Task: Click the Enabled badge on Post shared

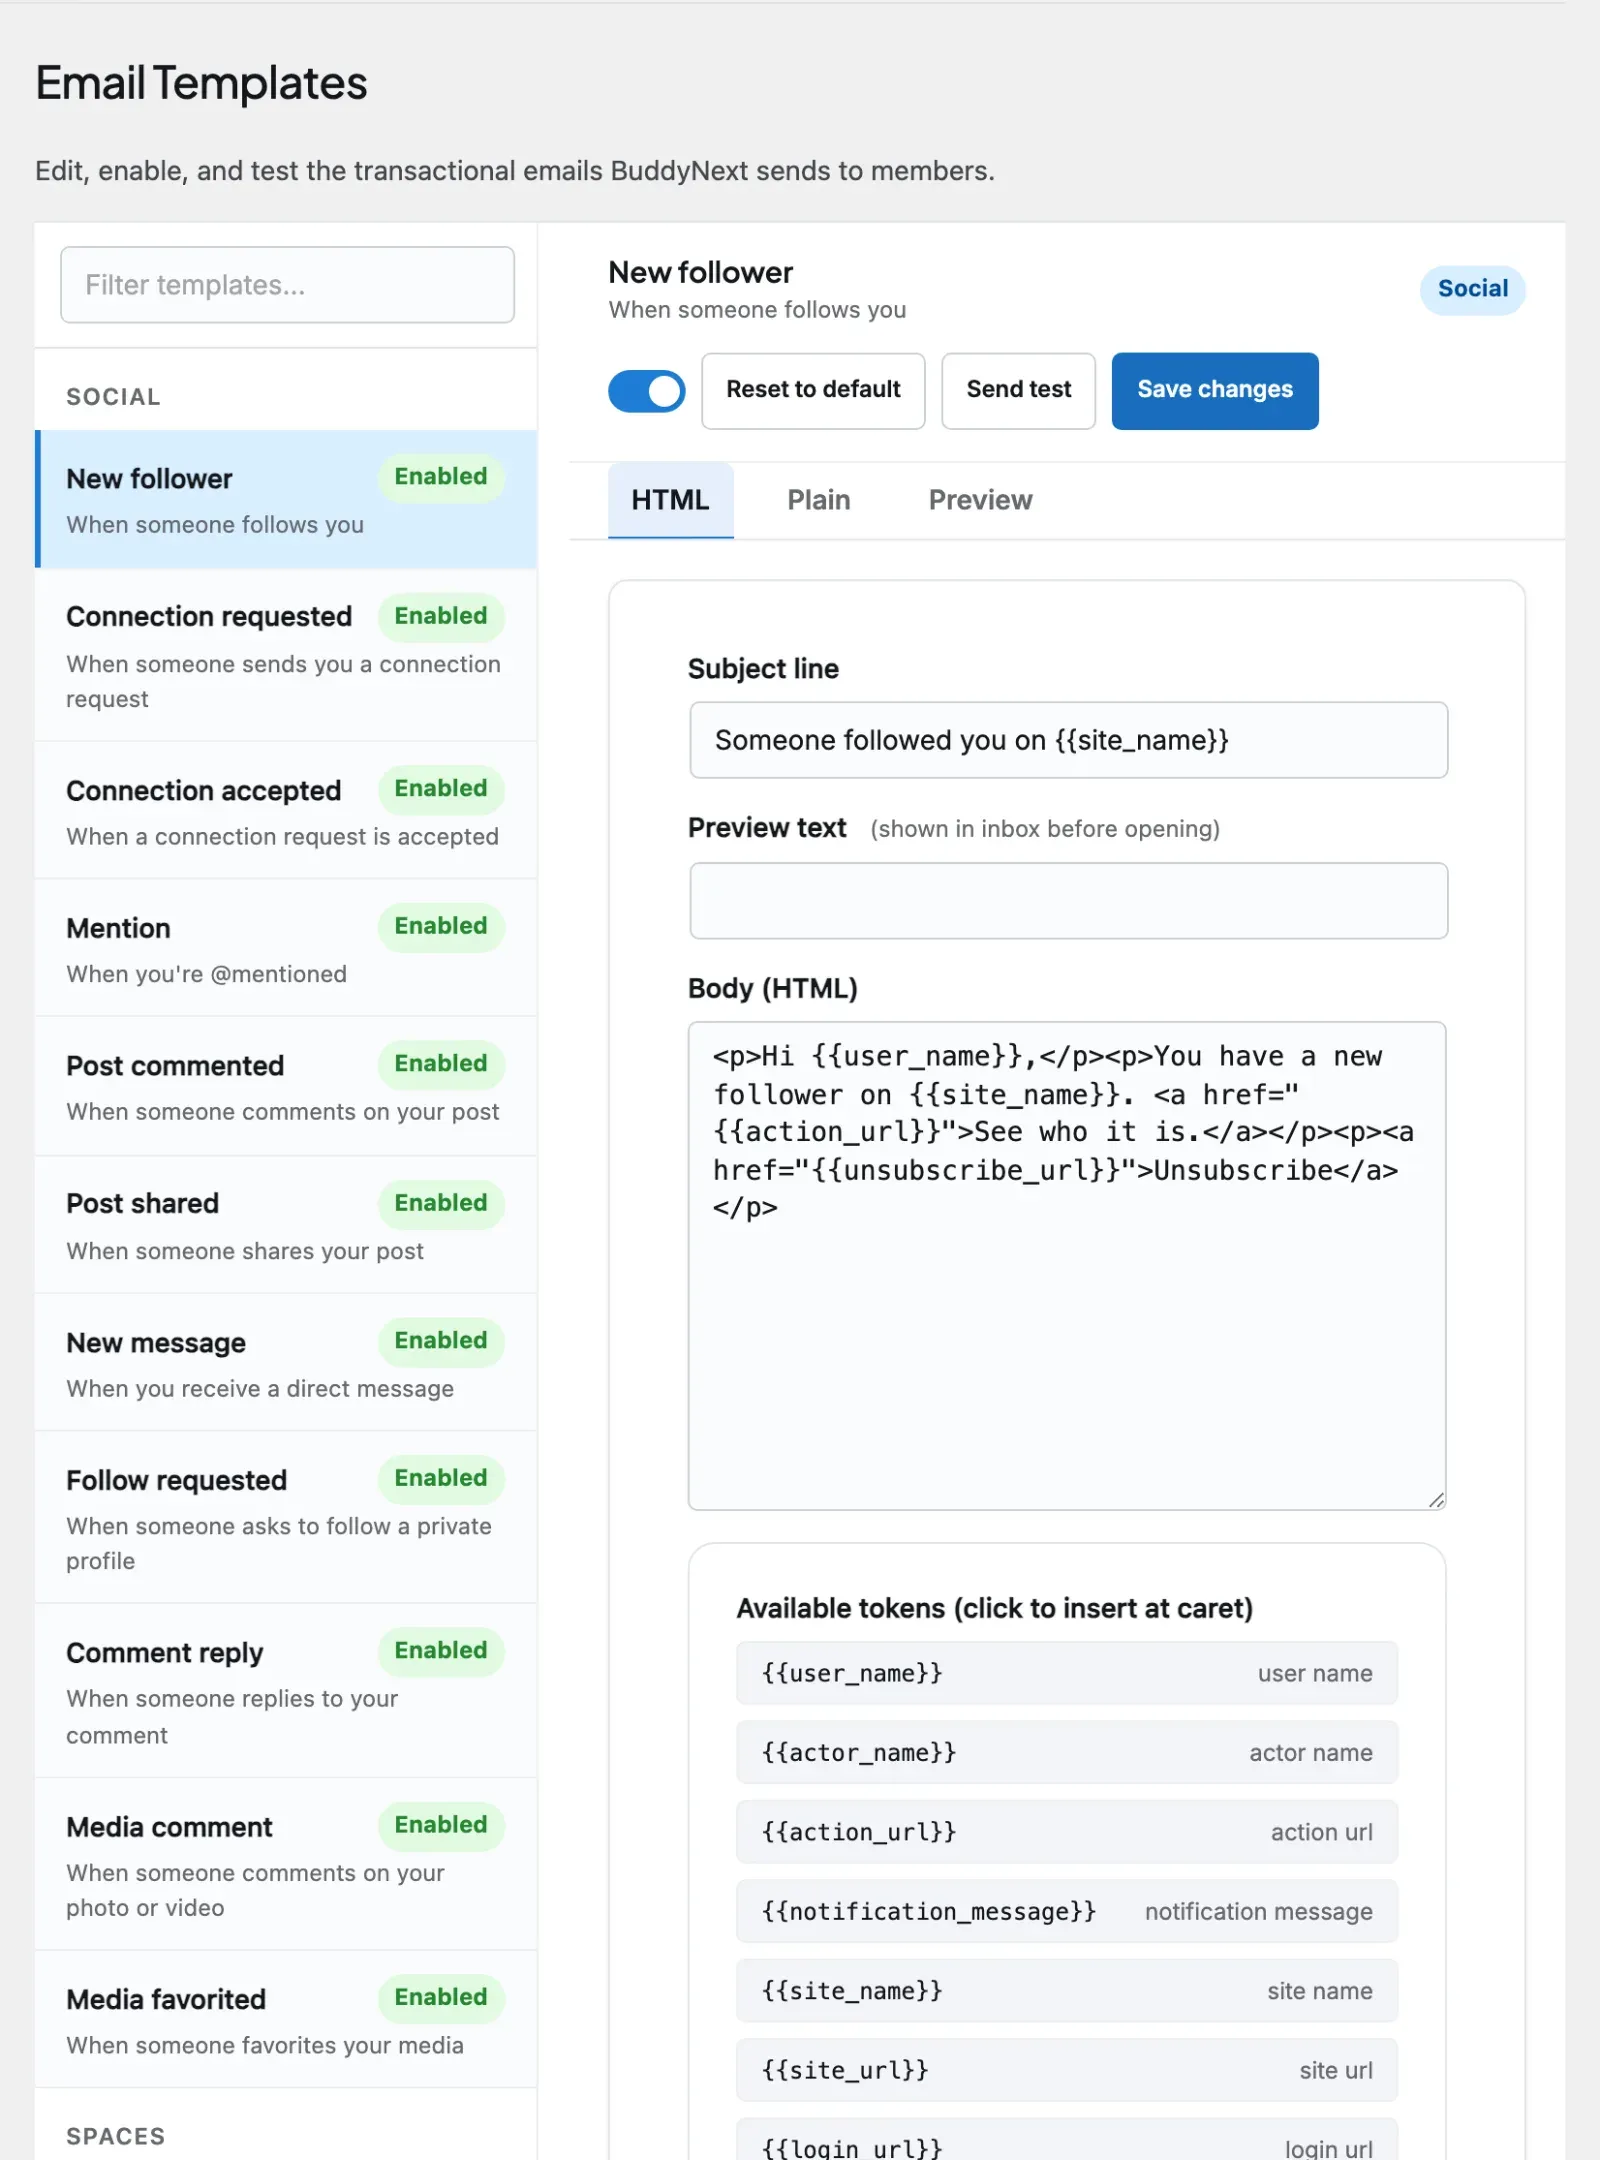Action: point(441,1203)
